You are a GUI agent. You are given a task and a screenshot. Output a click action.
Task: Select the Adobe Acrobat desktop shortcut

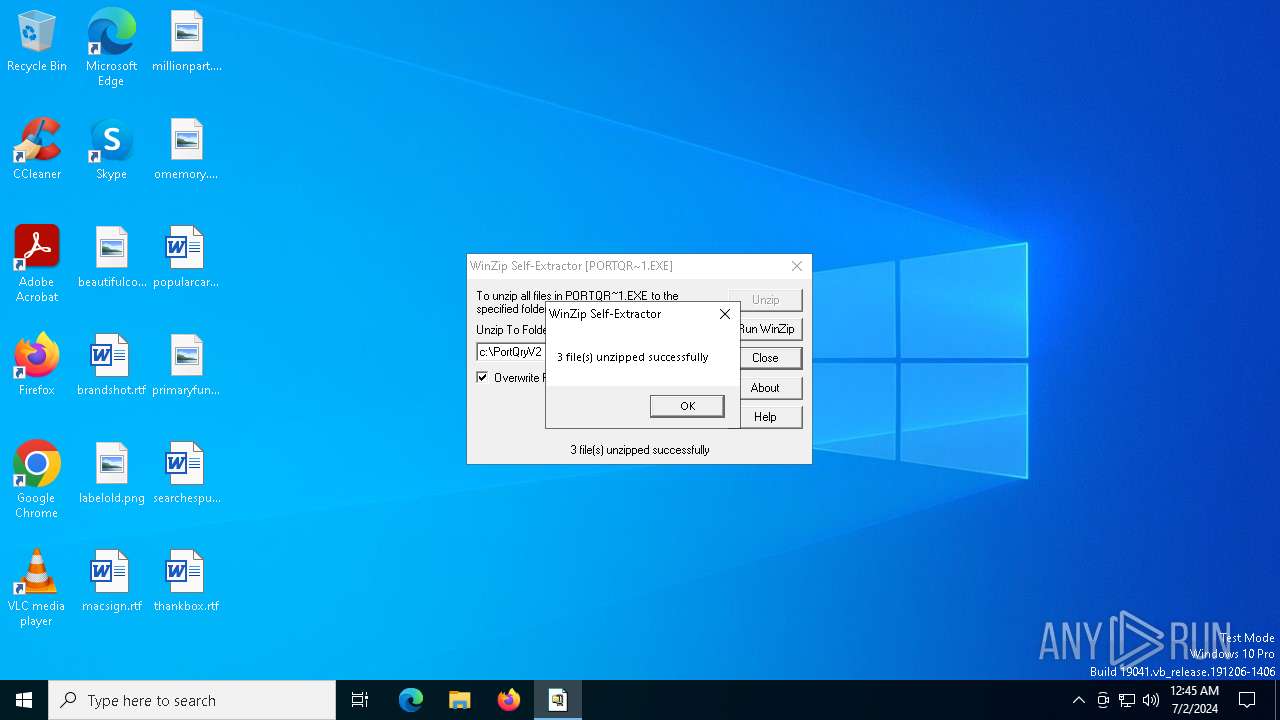pyautogui.click(x=37, y=264)
